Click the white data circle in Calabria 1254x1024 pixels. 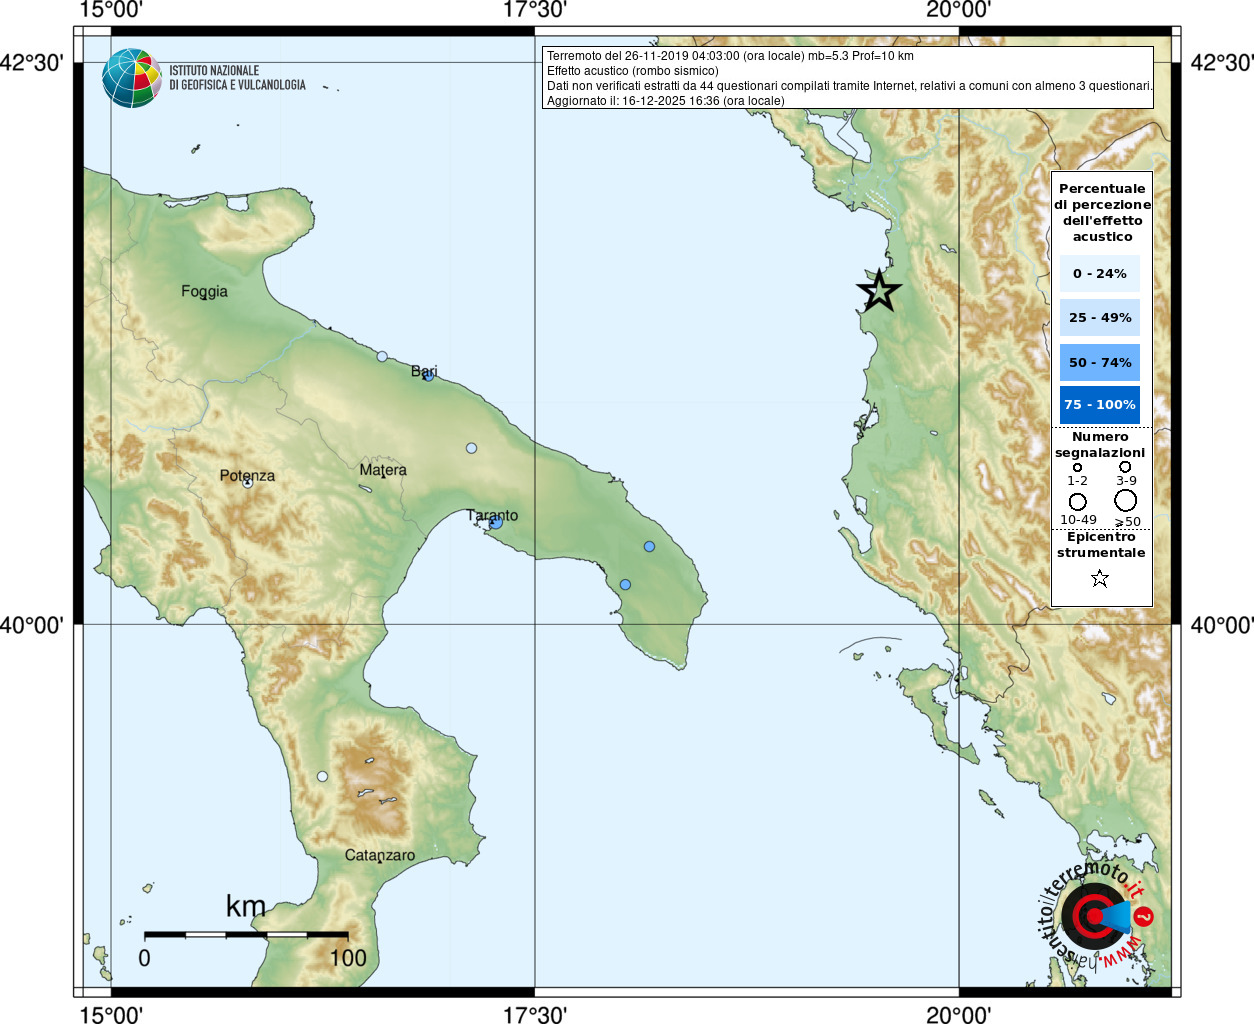(x=322, y=776)
